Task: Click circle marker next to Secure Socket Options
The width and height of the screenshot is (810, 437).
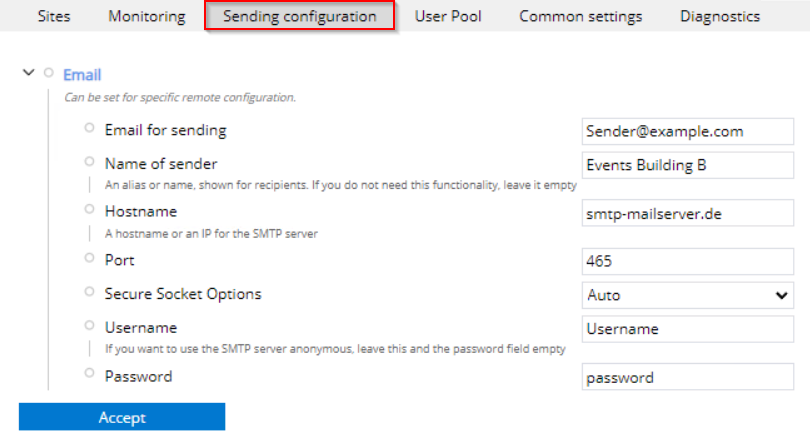Action: pos(90,292)
